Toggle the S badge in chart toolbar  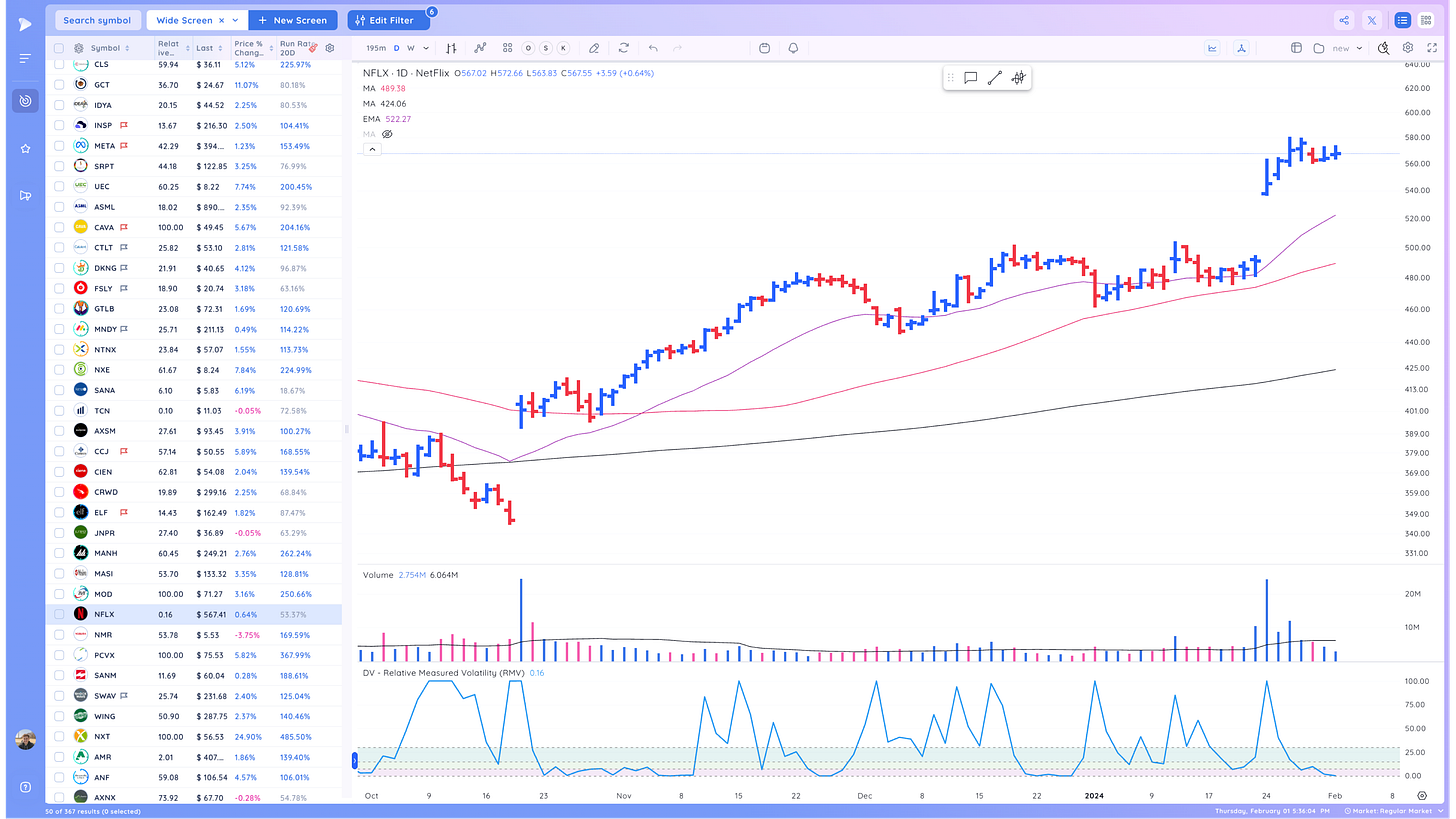(546, 48)
